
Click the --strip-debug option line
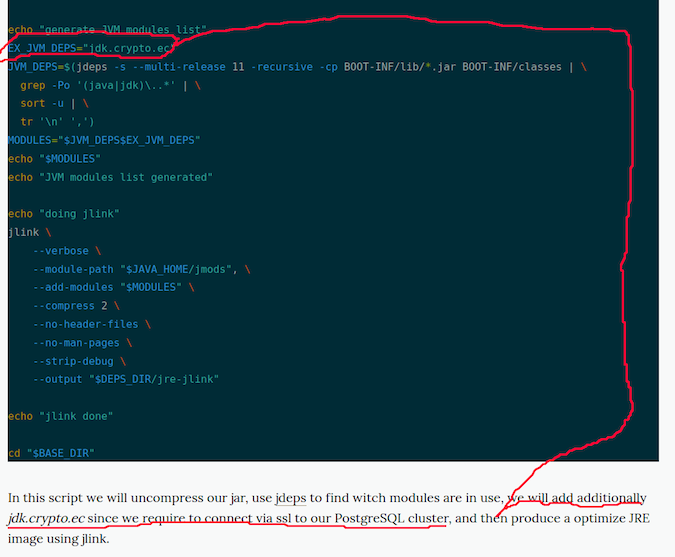click(79, 361)
